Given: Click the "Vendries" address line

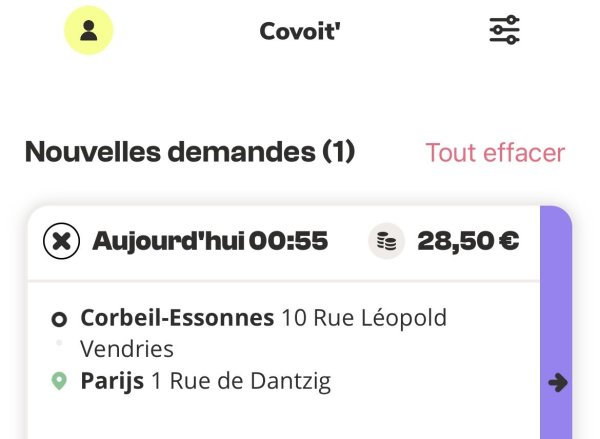Looking at the screenshot, I should tap(127, 349).
